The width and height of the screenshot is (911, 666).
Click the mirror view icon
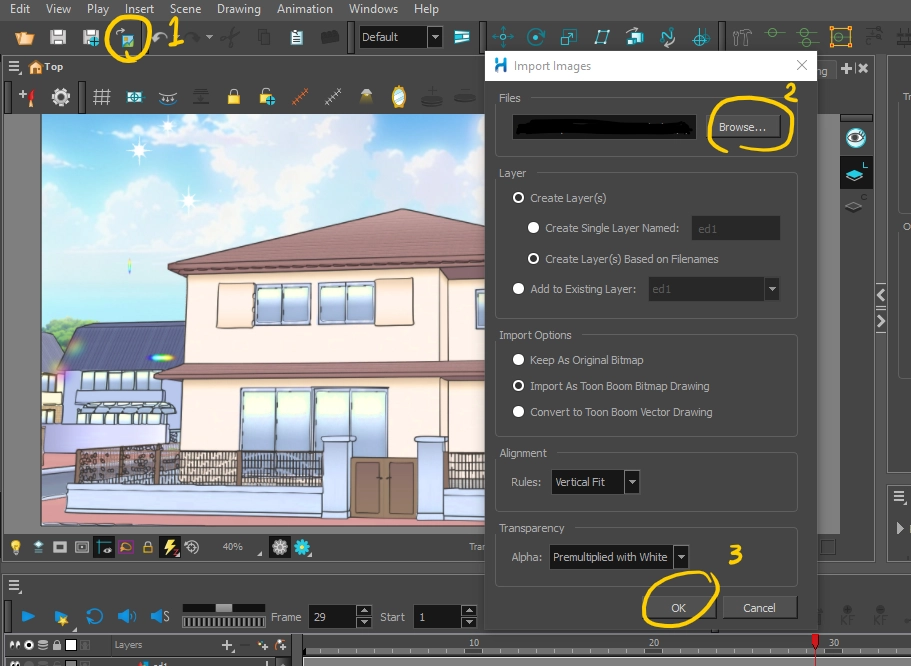click(399, 96)
